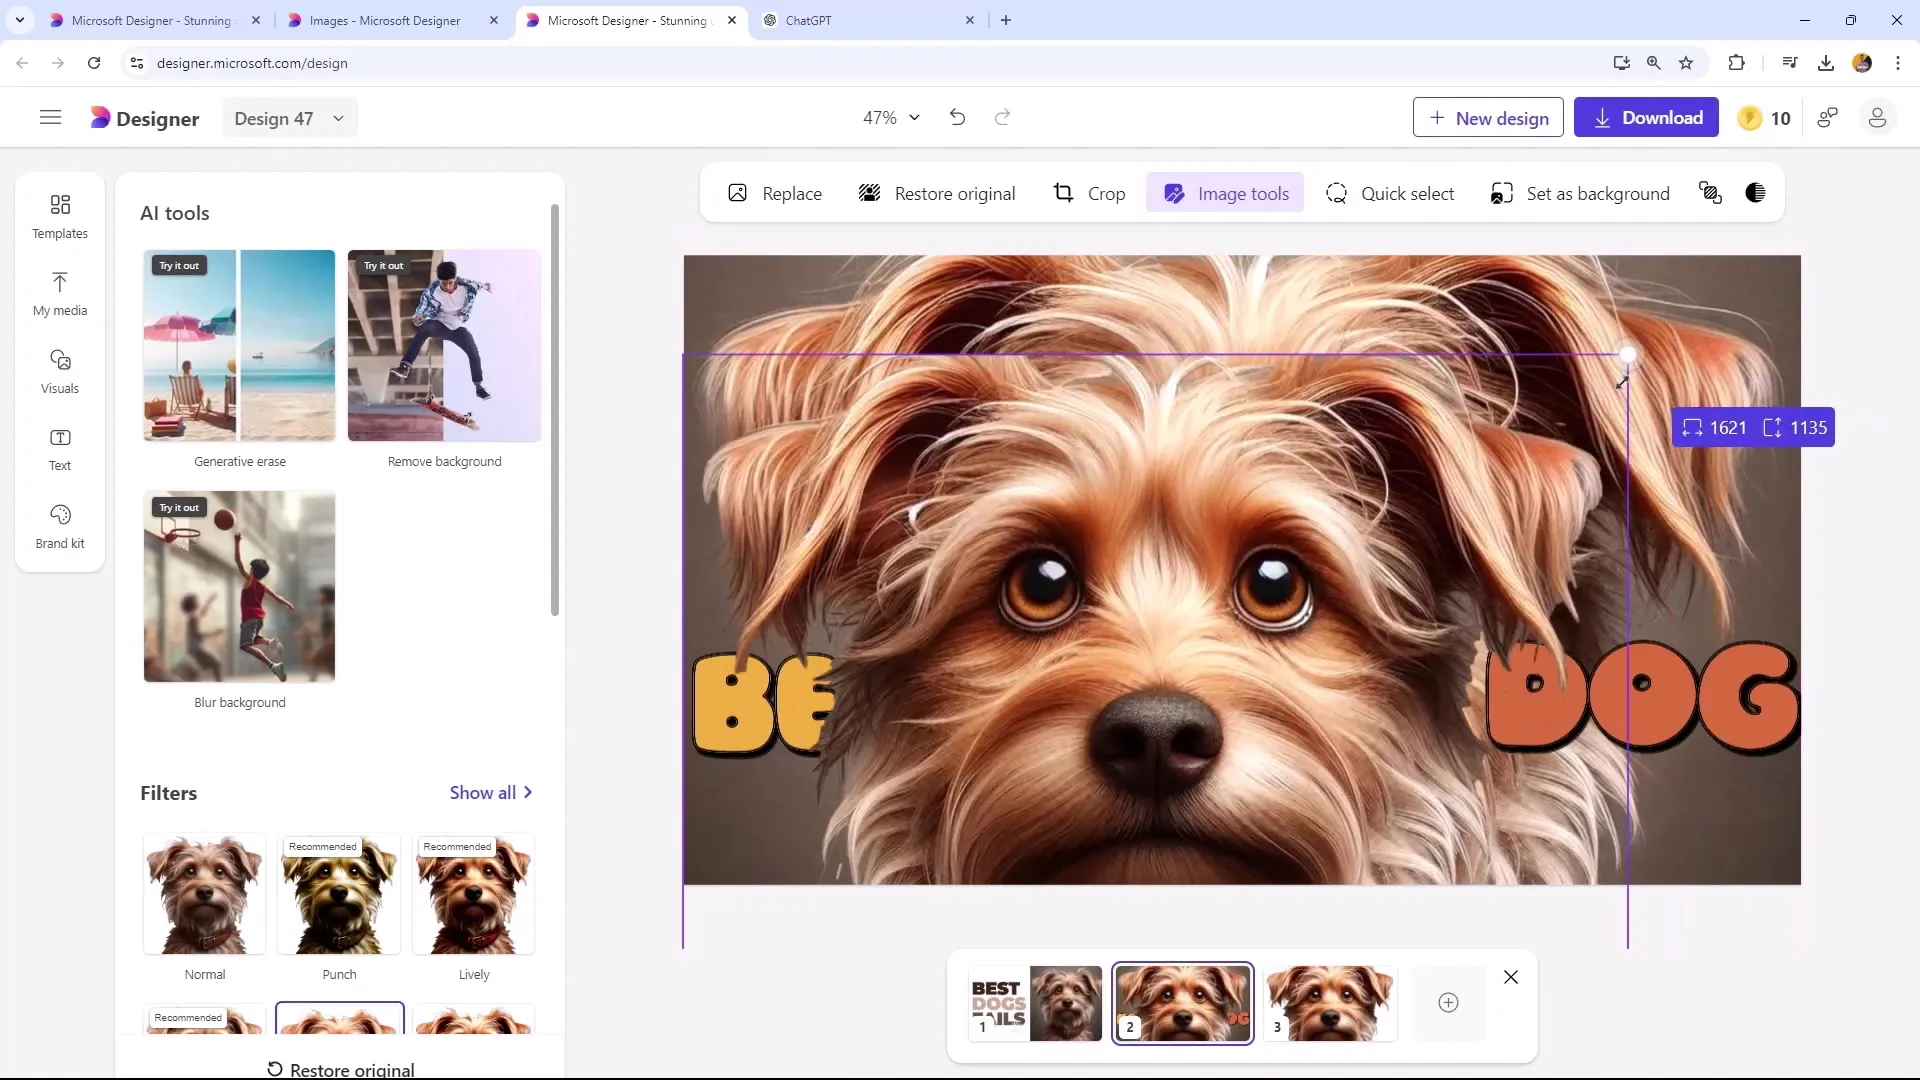Close the ChatGPT browser tab
The image size is (1920, 1080).
[x=969, y=20]
